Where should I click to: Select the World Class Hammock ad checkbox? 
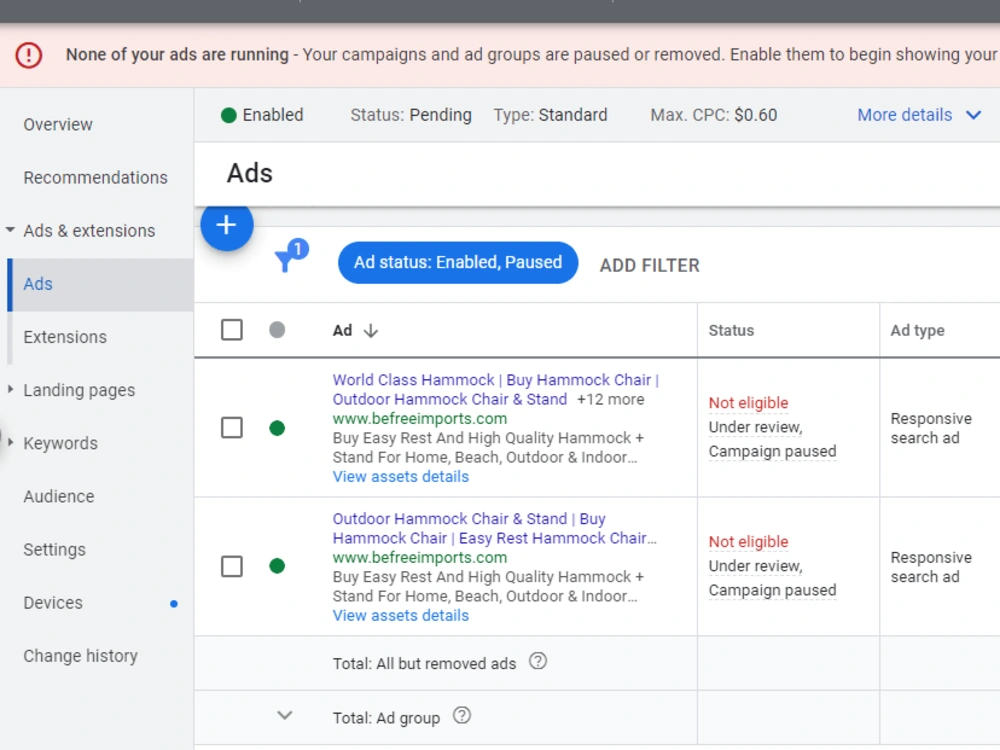pos(232,427)
